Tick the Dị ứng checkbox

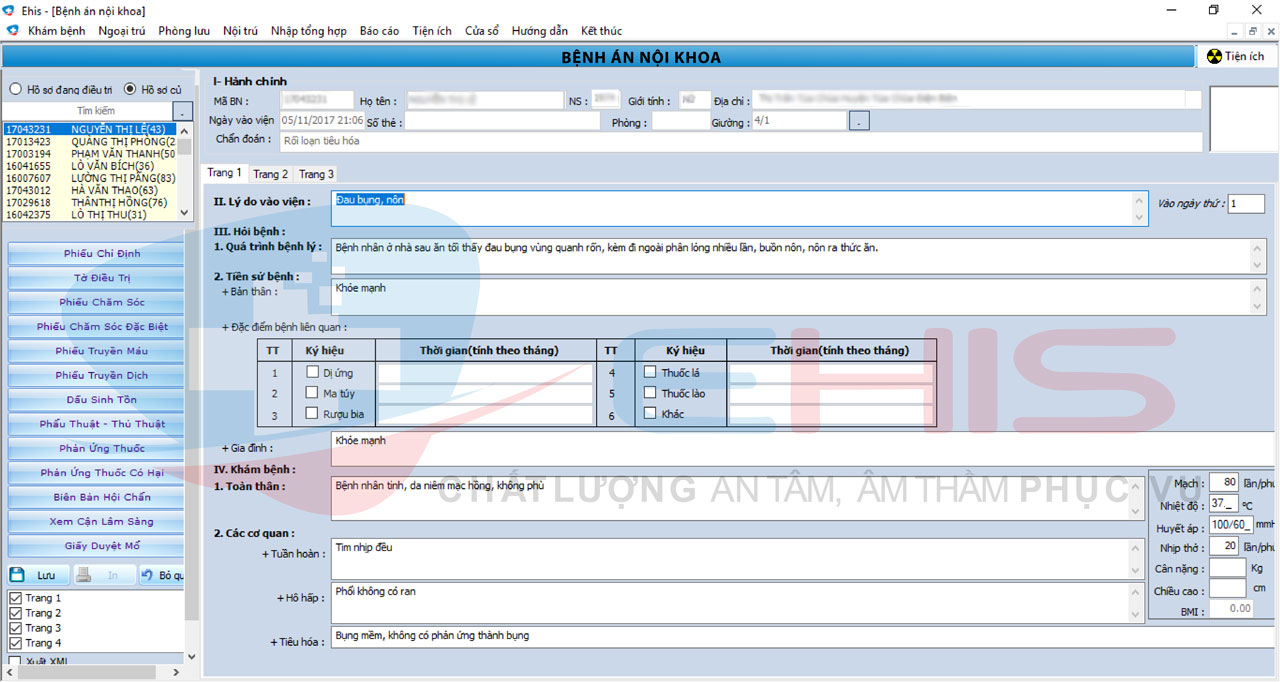click(x=313, y=372)
